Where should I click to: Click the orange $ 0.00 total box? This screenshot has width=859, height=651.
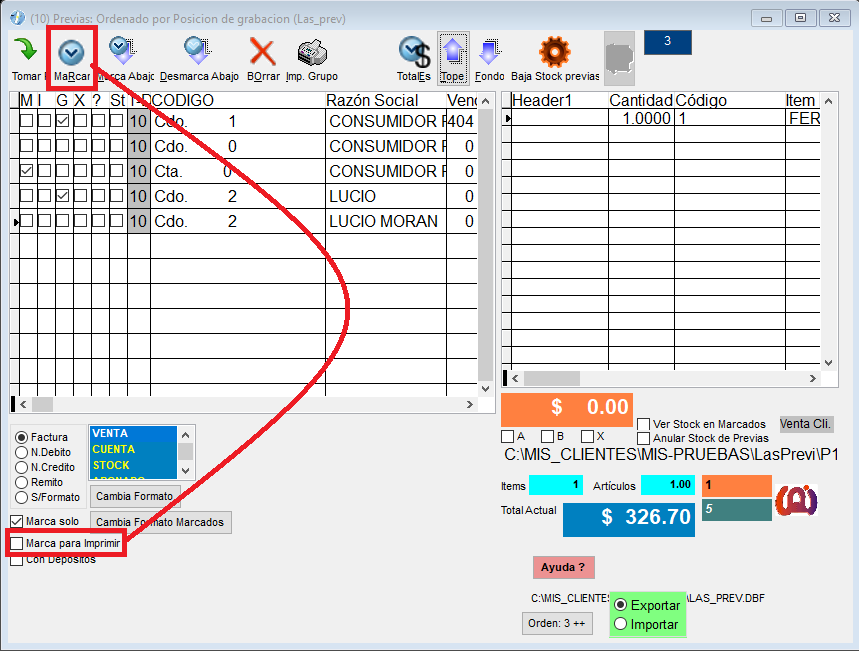[565, 408]
